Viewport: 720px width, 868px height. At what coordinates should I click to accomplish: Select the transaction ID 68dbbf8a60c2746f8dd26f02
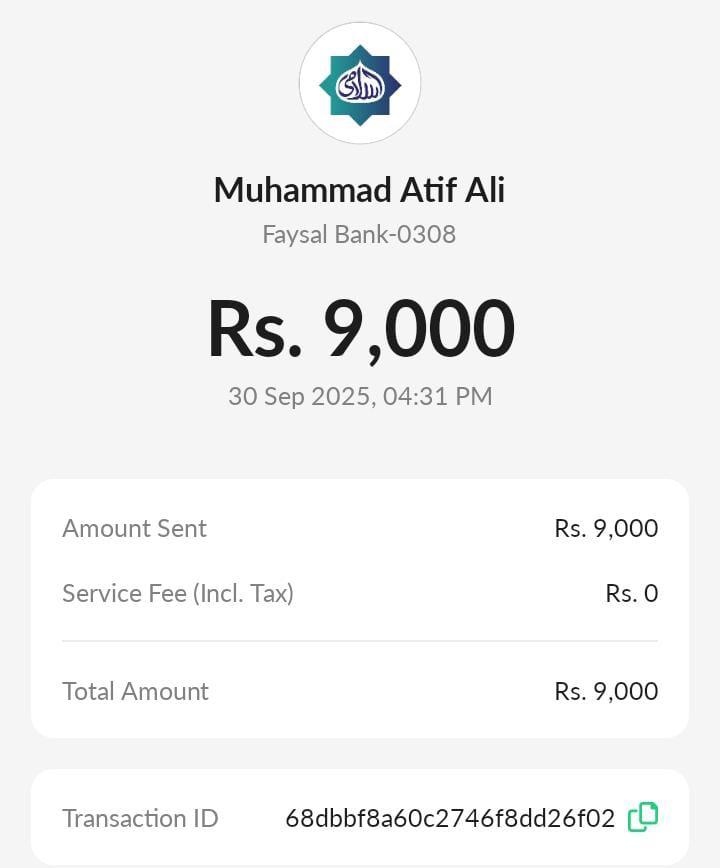click(450, 818)
